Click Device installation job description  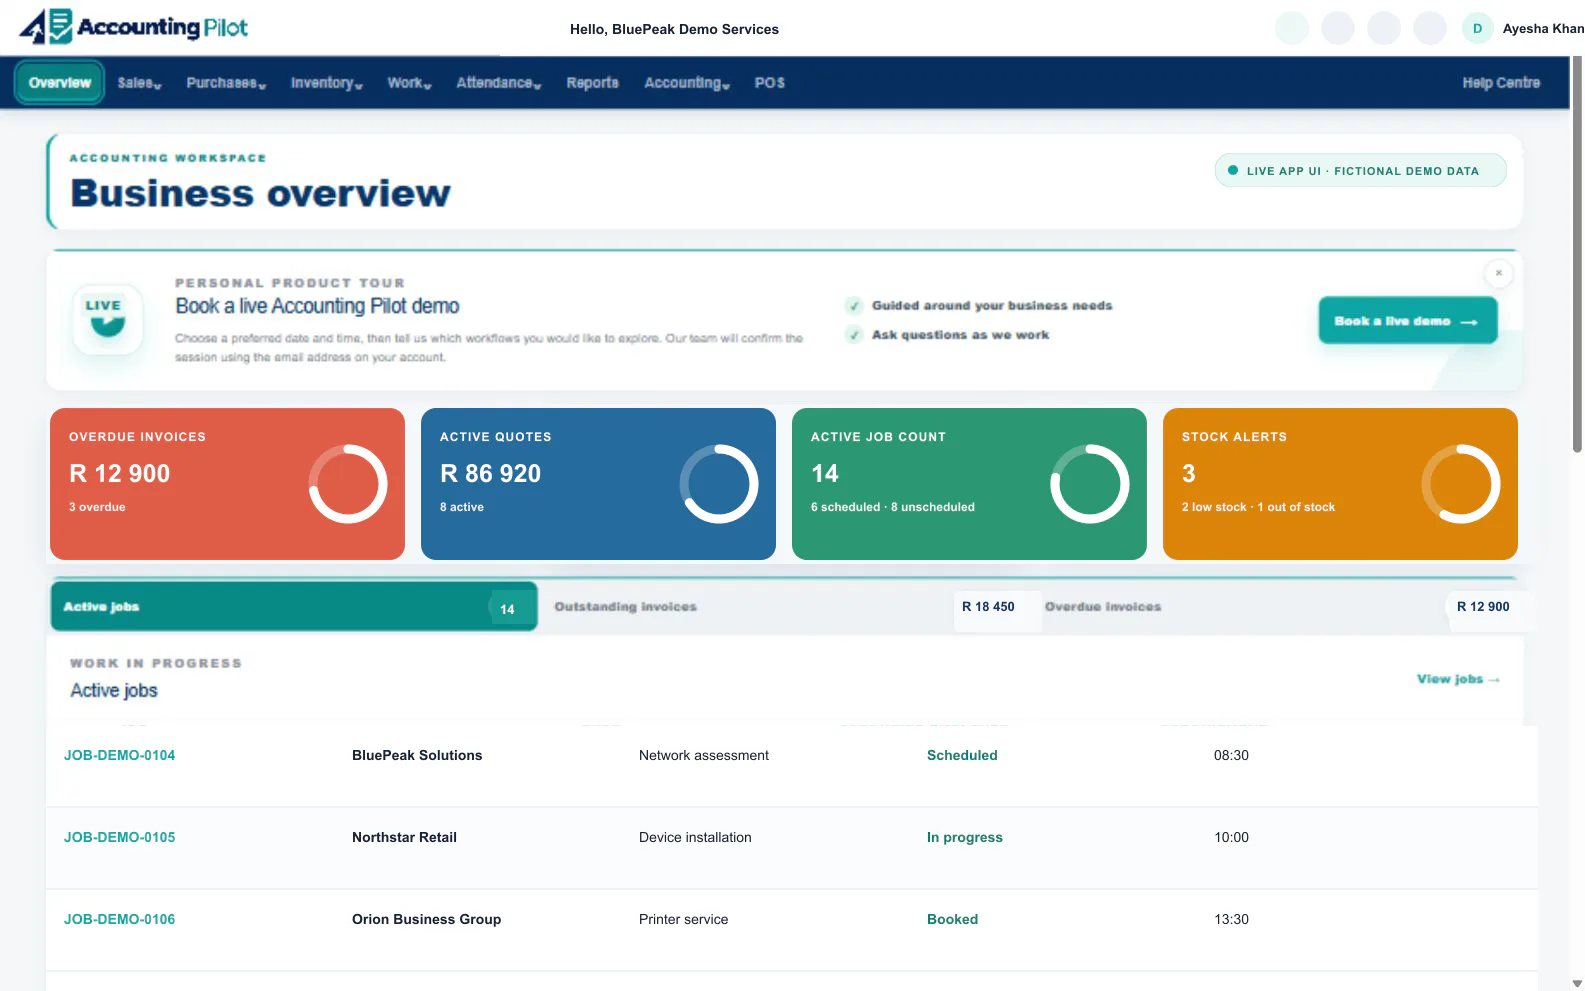click(x=695, y=837)
